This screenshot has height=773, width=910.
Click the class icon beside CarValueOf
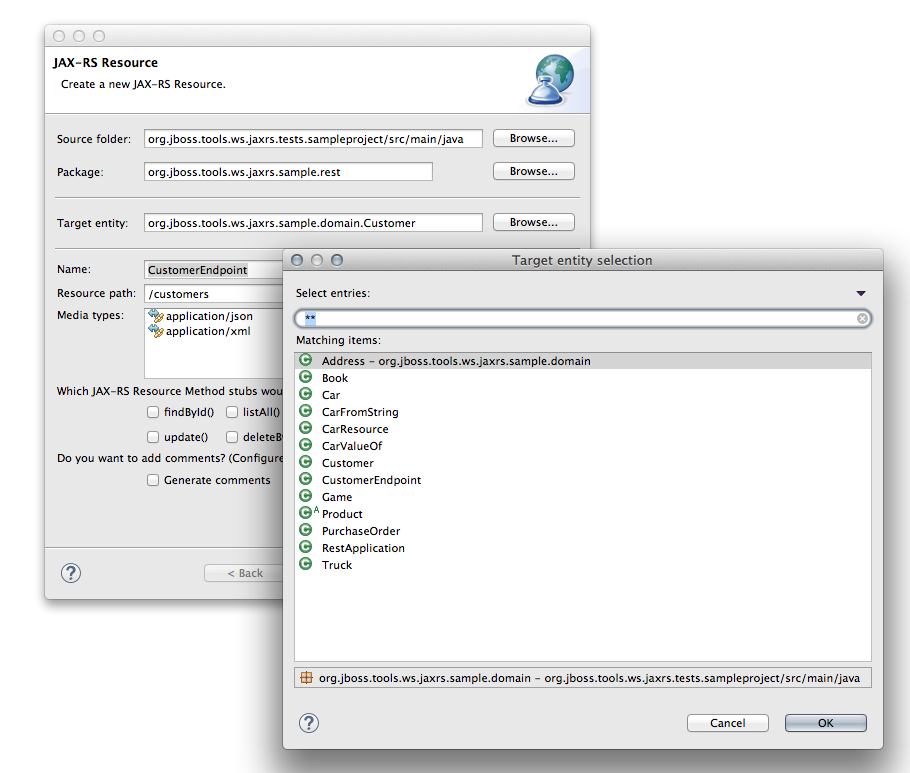tap(305, 445)
